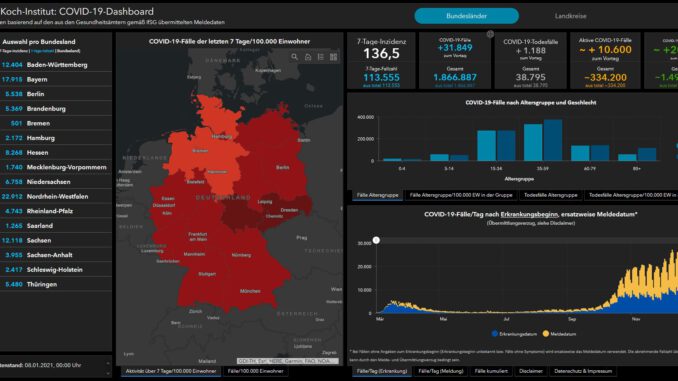Sort list by Bundesland name
This screenshot has width=678, height=381.
(x=68, y=51)
